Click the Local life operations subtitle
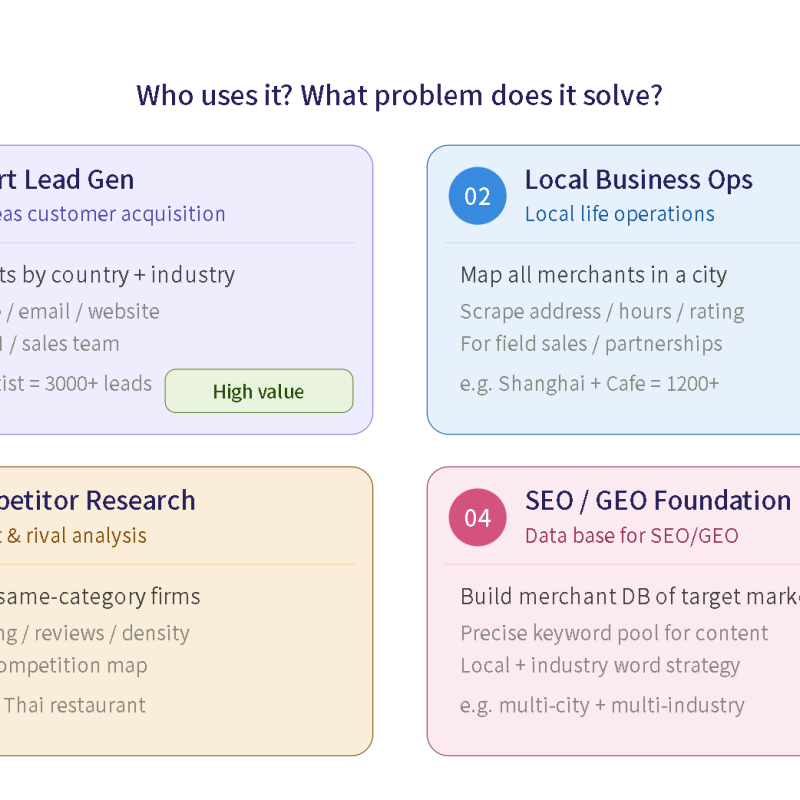Viewport: 800px width, 800px height. (x=620, y=214)
